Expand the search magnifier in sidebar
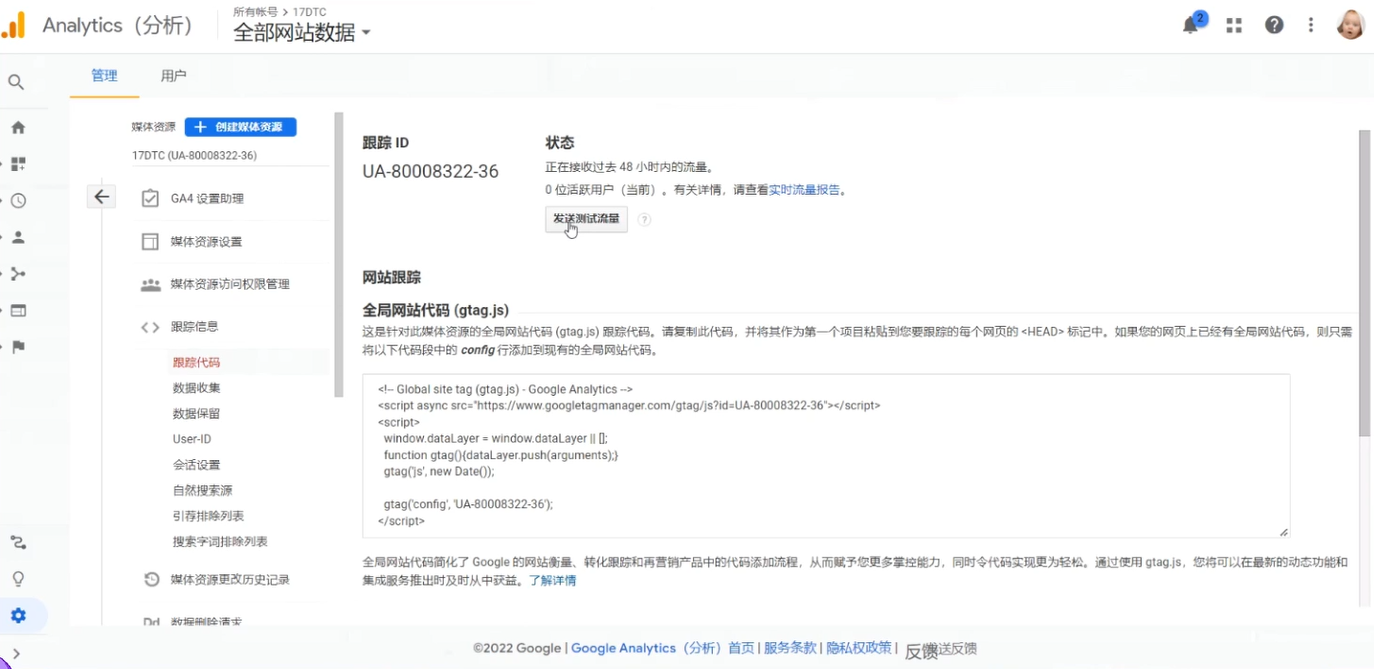 tap(16, 81)
